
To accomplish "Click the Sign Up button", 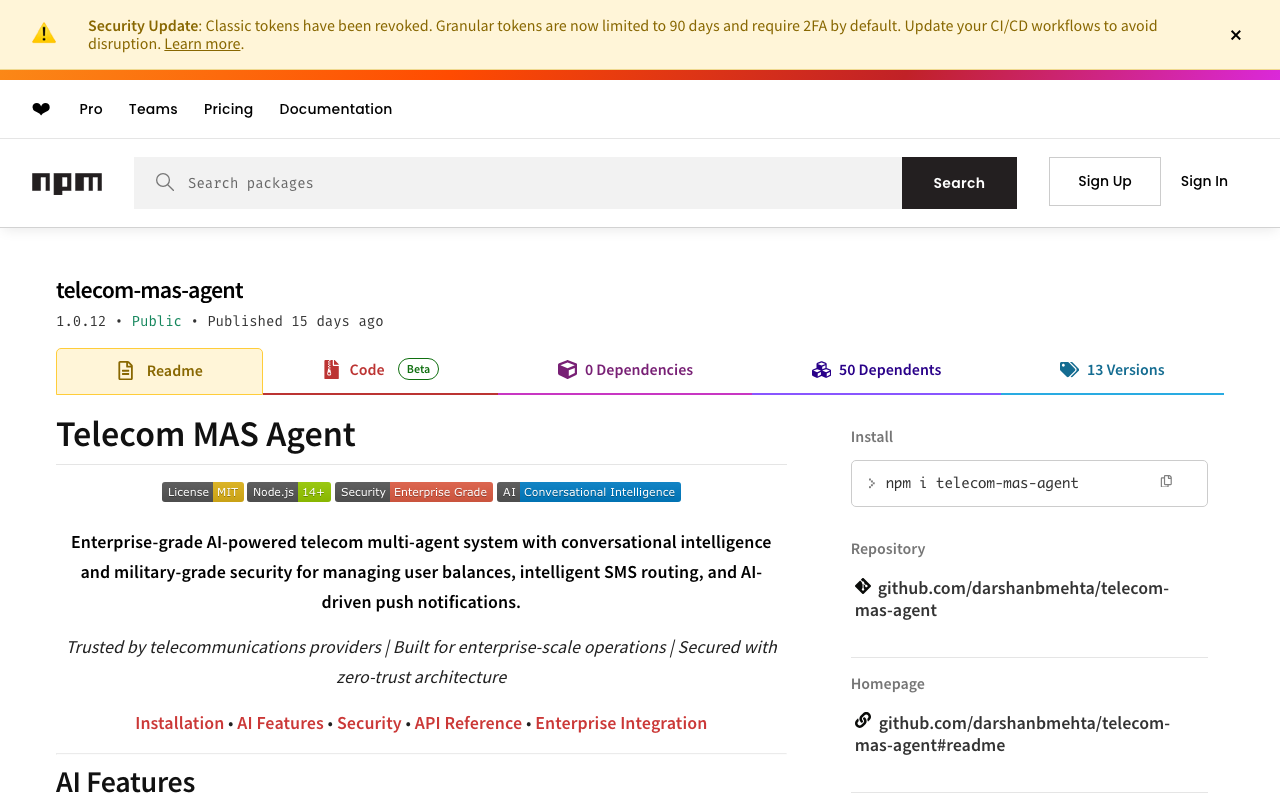I will pyautogui.click(x=1105, y=181).
